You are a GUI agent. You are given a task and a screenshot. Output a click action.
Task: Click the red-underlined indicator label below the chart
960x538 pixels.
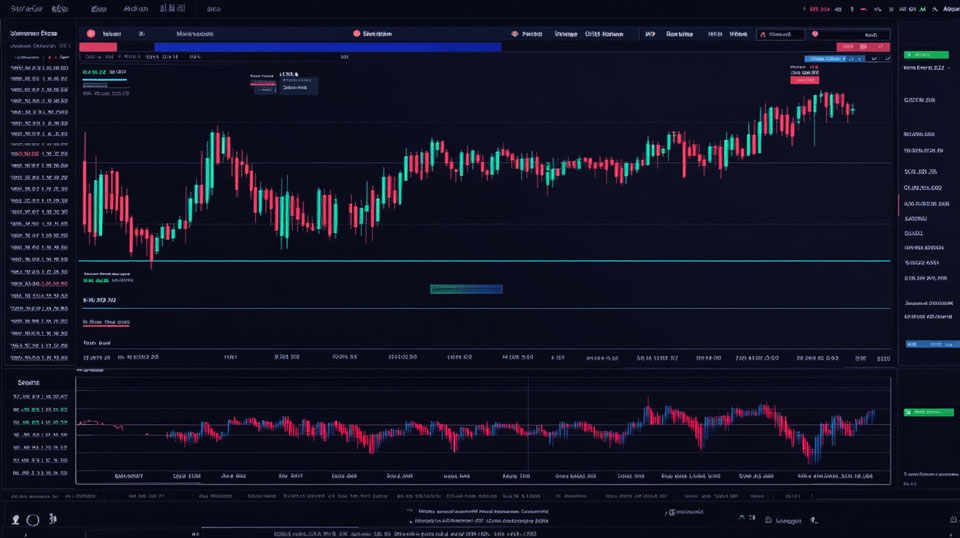(106, 322)
